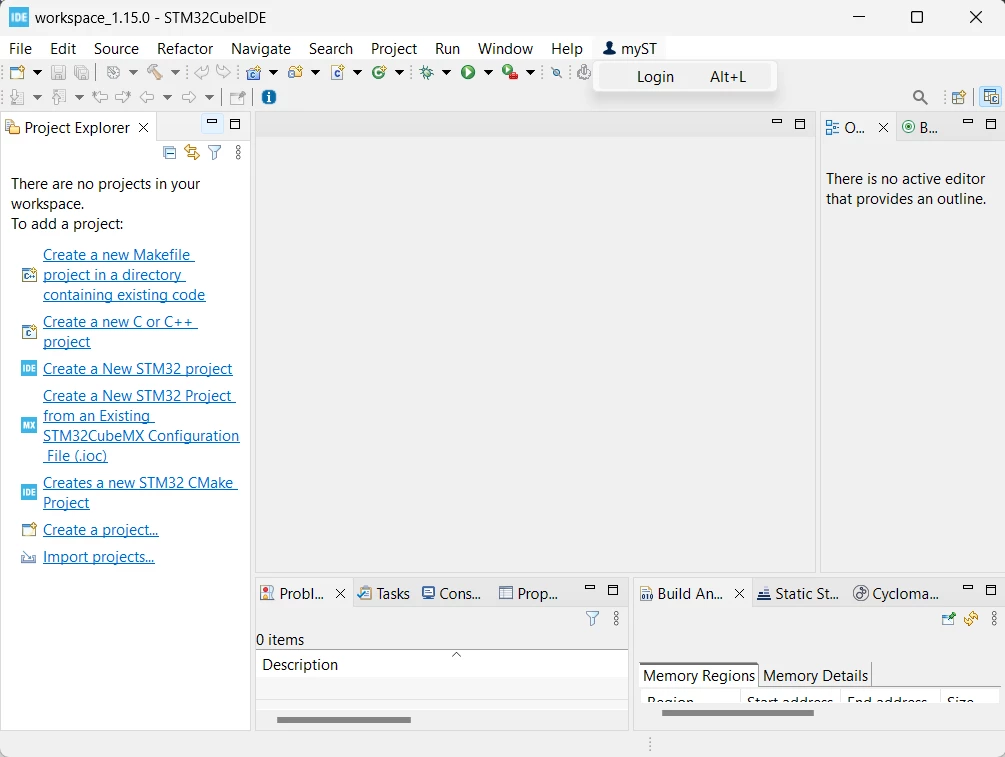Click the Next Annotation icon
This screenshot has width=1005, height=757.
[x=17, y=97]
